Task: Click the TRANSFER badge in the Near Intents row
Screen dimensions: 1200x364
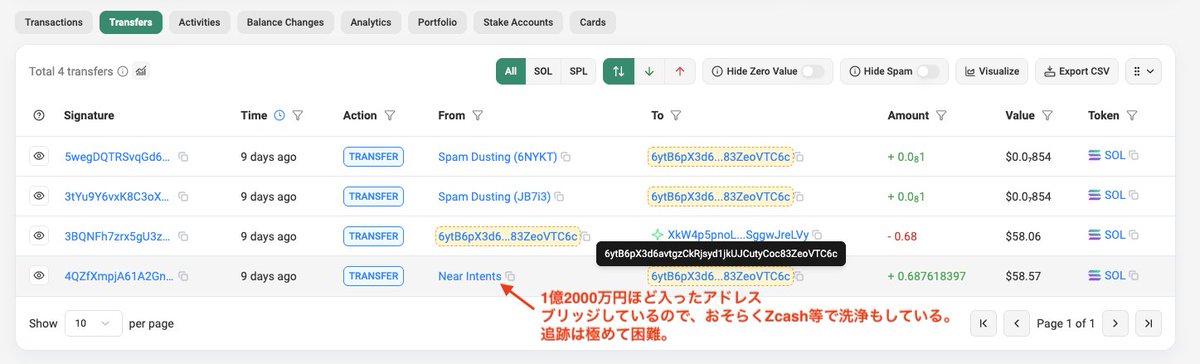Action: pyautogui.click(x=372, y=275)
